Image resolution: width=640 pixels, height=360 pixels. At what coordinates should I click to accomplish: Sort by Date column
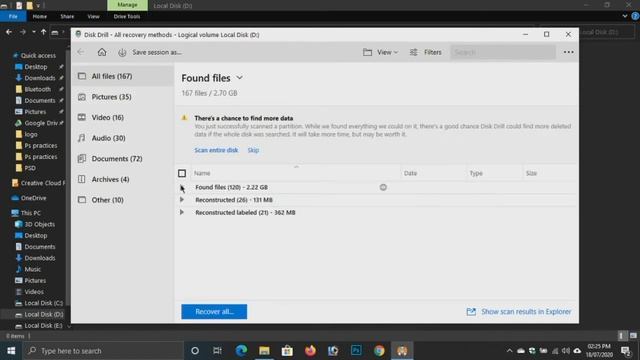coord(410,173)
